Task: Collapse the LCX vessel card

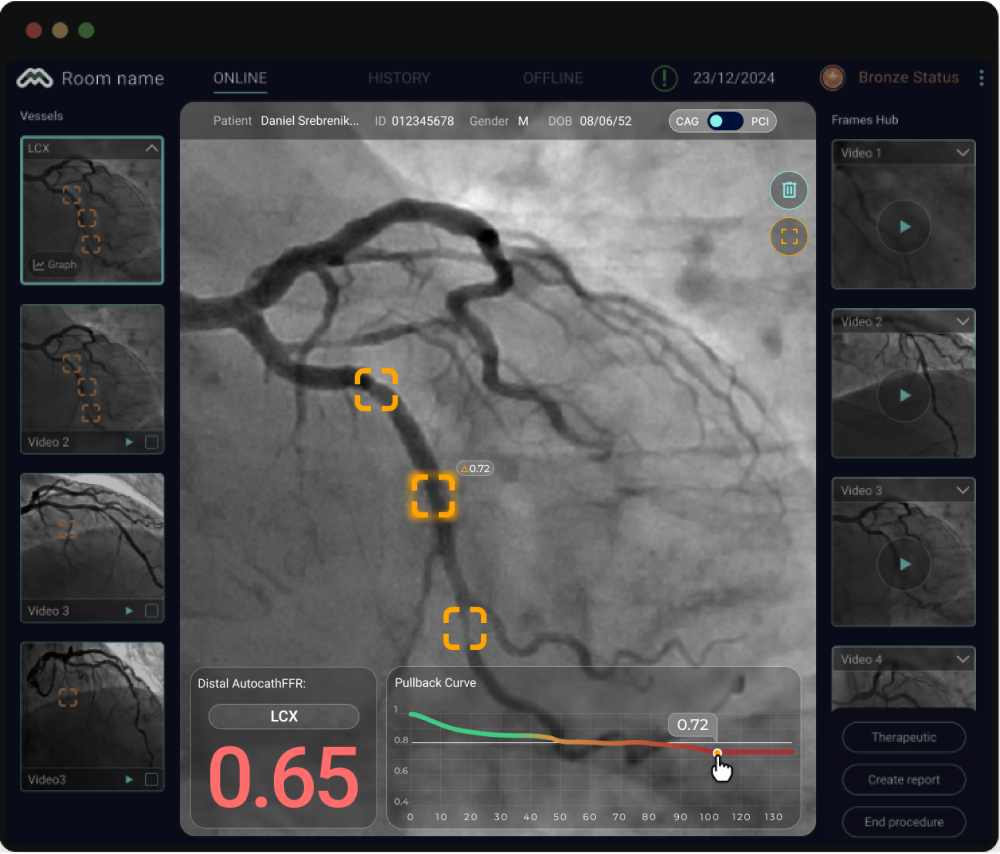Action: coord(151,149)
